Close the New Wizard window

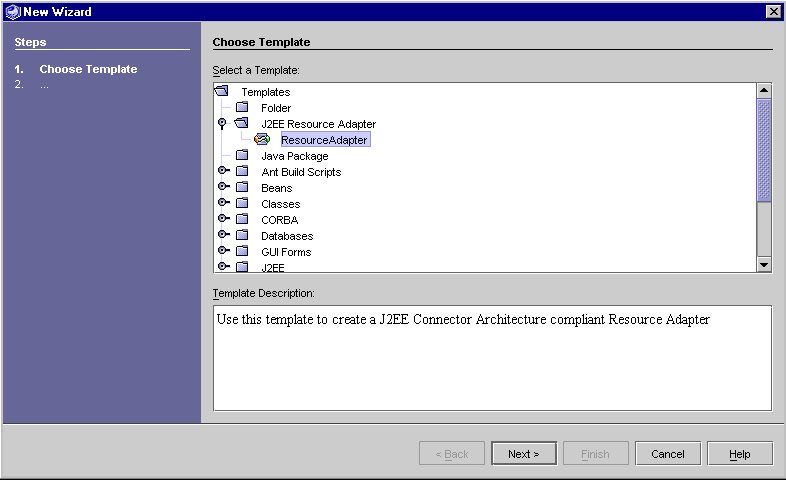click(x=773, y=12)
